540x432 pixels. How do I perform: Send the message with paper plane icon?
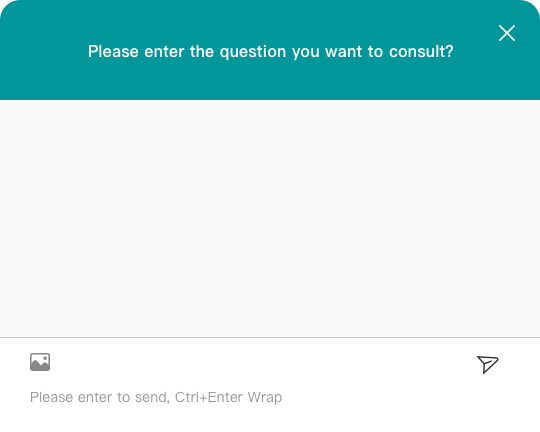(487, 364)
